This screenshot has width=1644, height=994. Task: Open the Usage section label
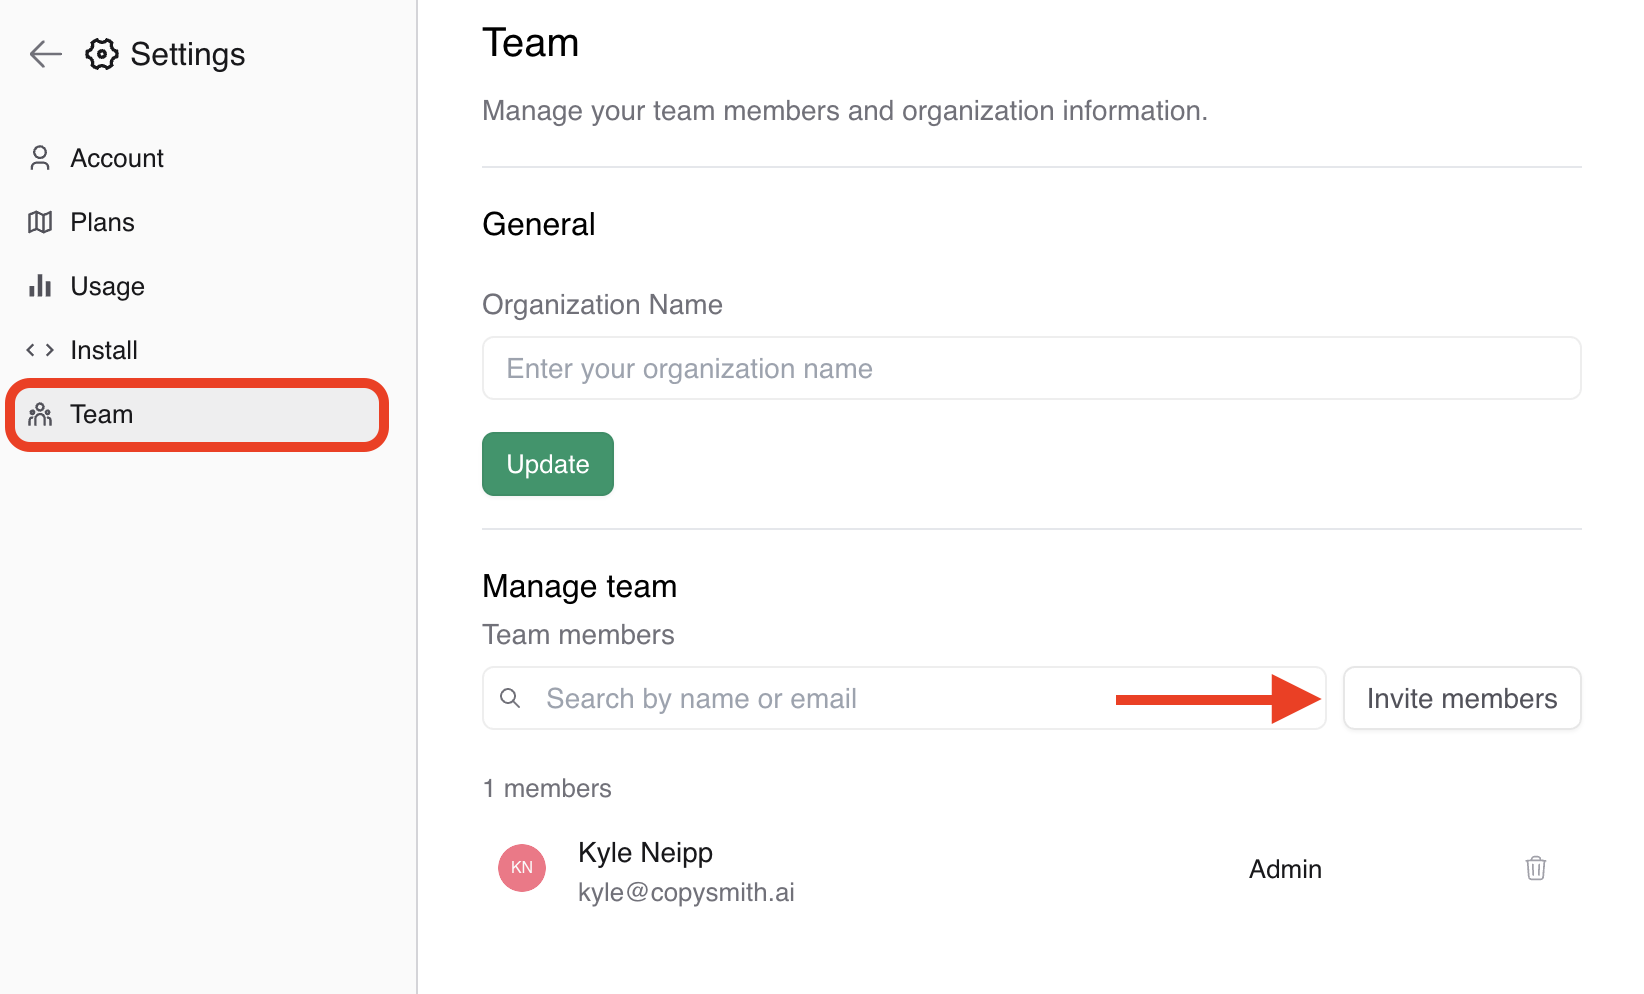(x=107, y=286)
